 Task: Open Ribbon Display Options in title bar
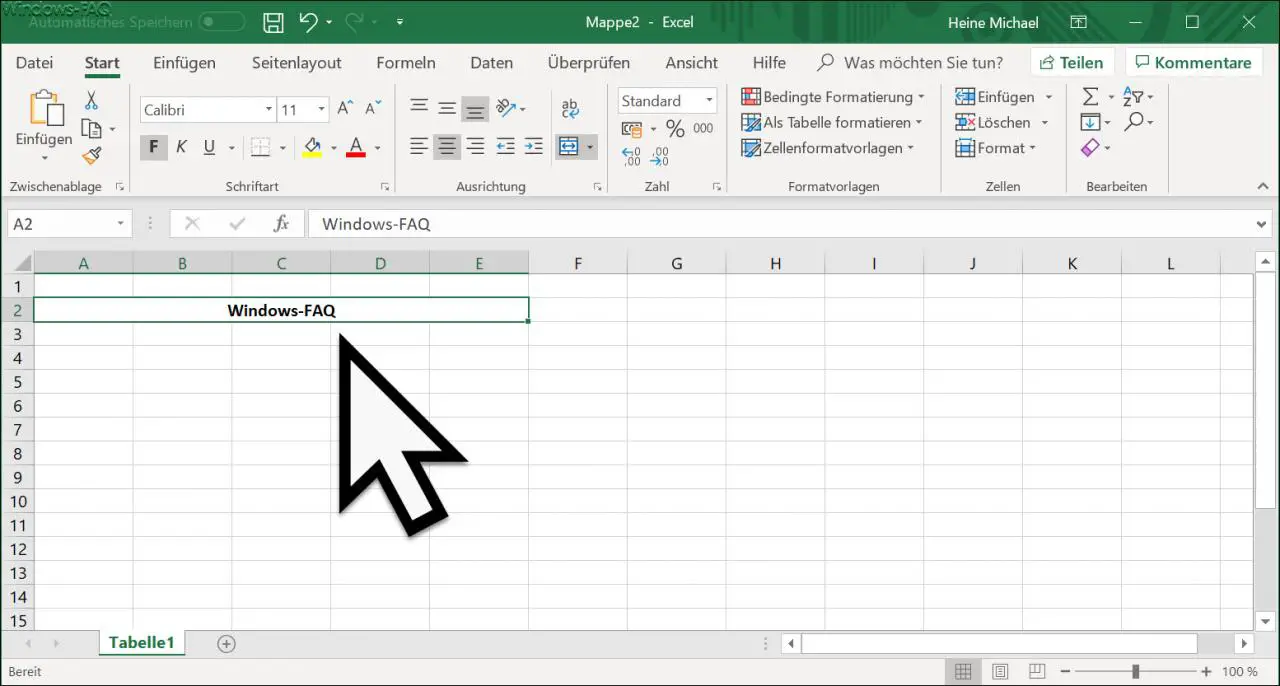(x=1078, y=22)
